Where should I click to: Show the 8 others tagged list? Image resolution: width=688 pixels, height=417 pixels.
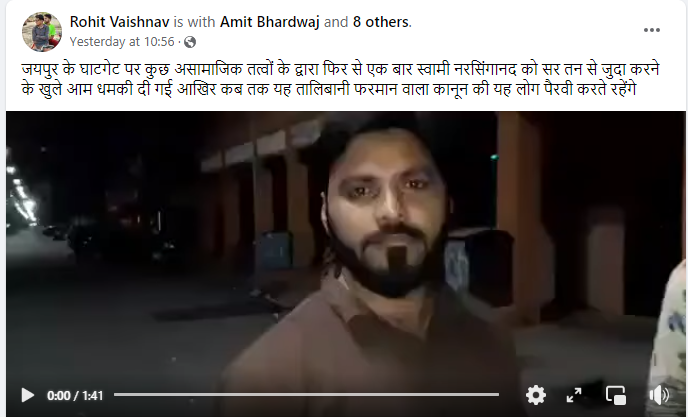380,22
